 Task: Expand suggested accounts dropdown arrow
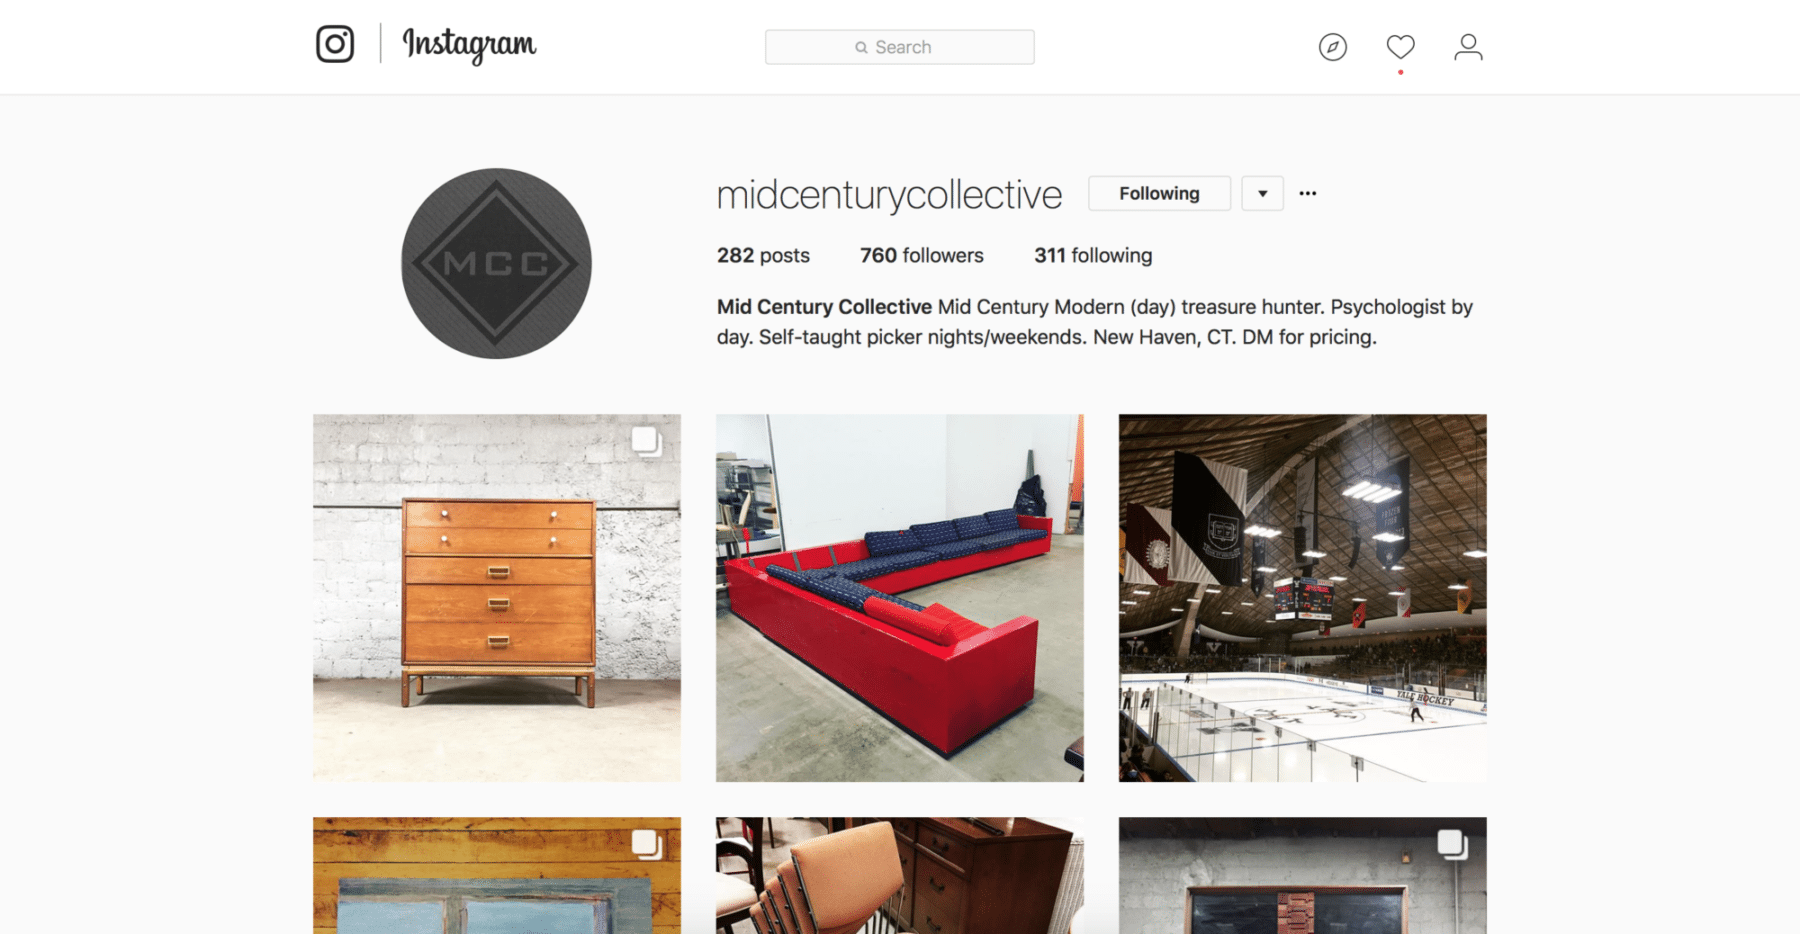coord(1262,193)
